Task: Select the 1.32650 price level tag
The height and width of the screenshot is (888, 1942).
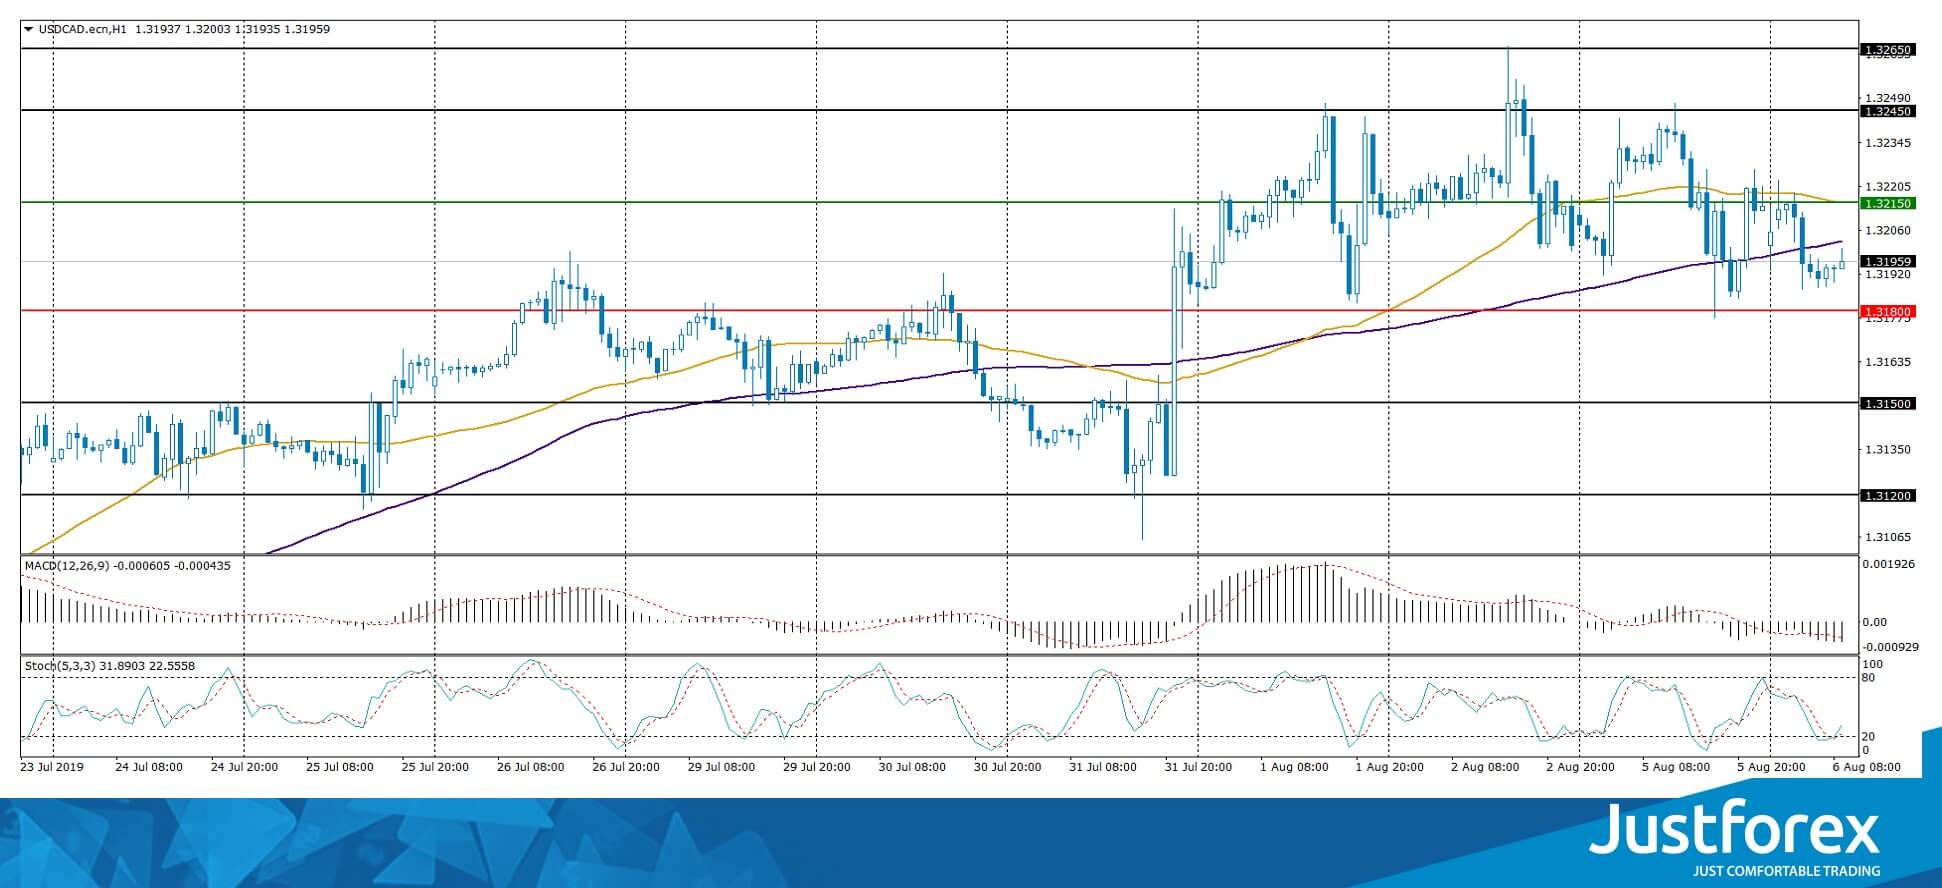Action: tap(1887, 49)
